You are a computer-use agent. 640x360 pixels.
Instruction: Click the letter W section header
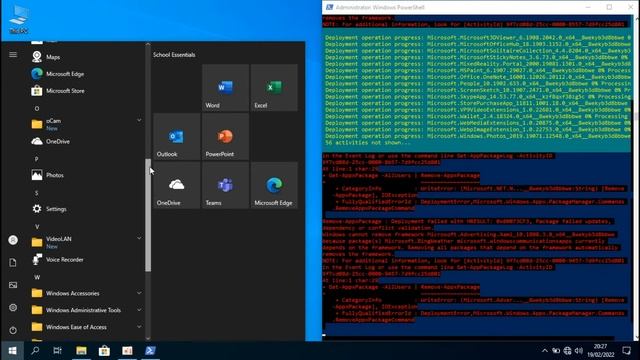tap(37, 277)
